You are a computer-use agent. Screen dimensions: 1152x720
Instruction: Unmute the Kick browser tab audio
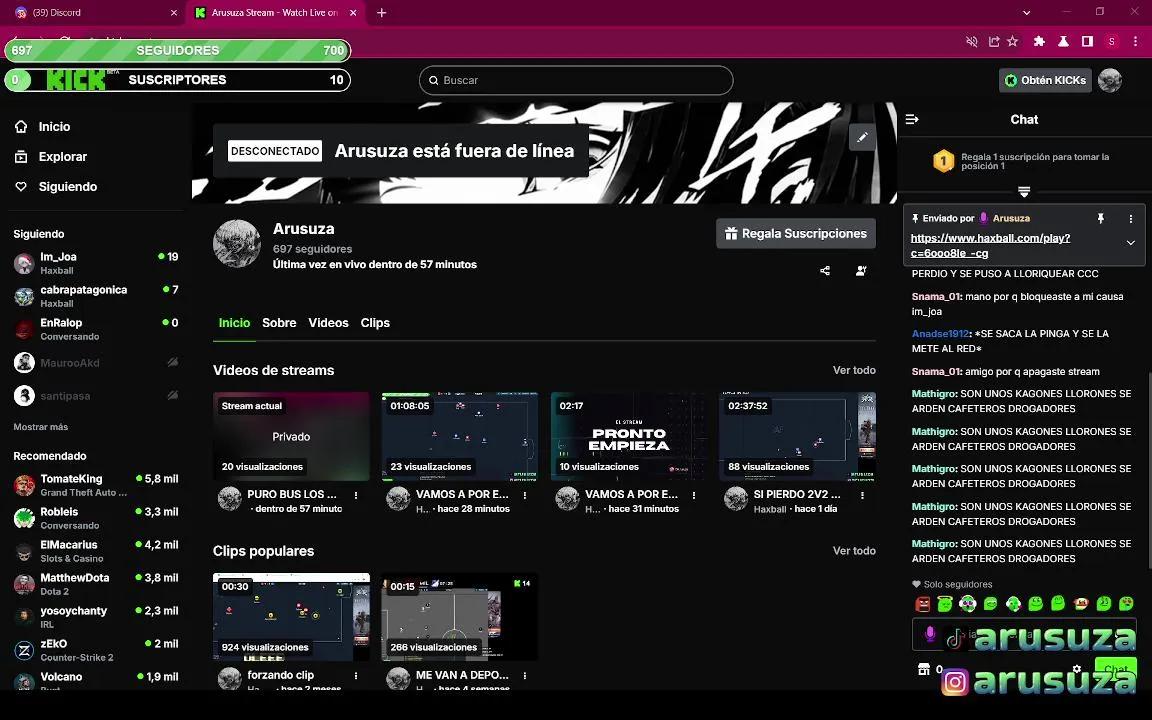point(971,41)
